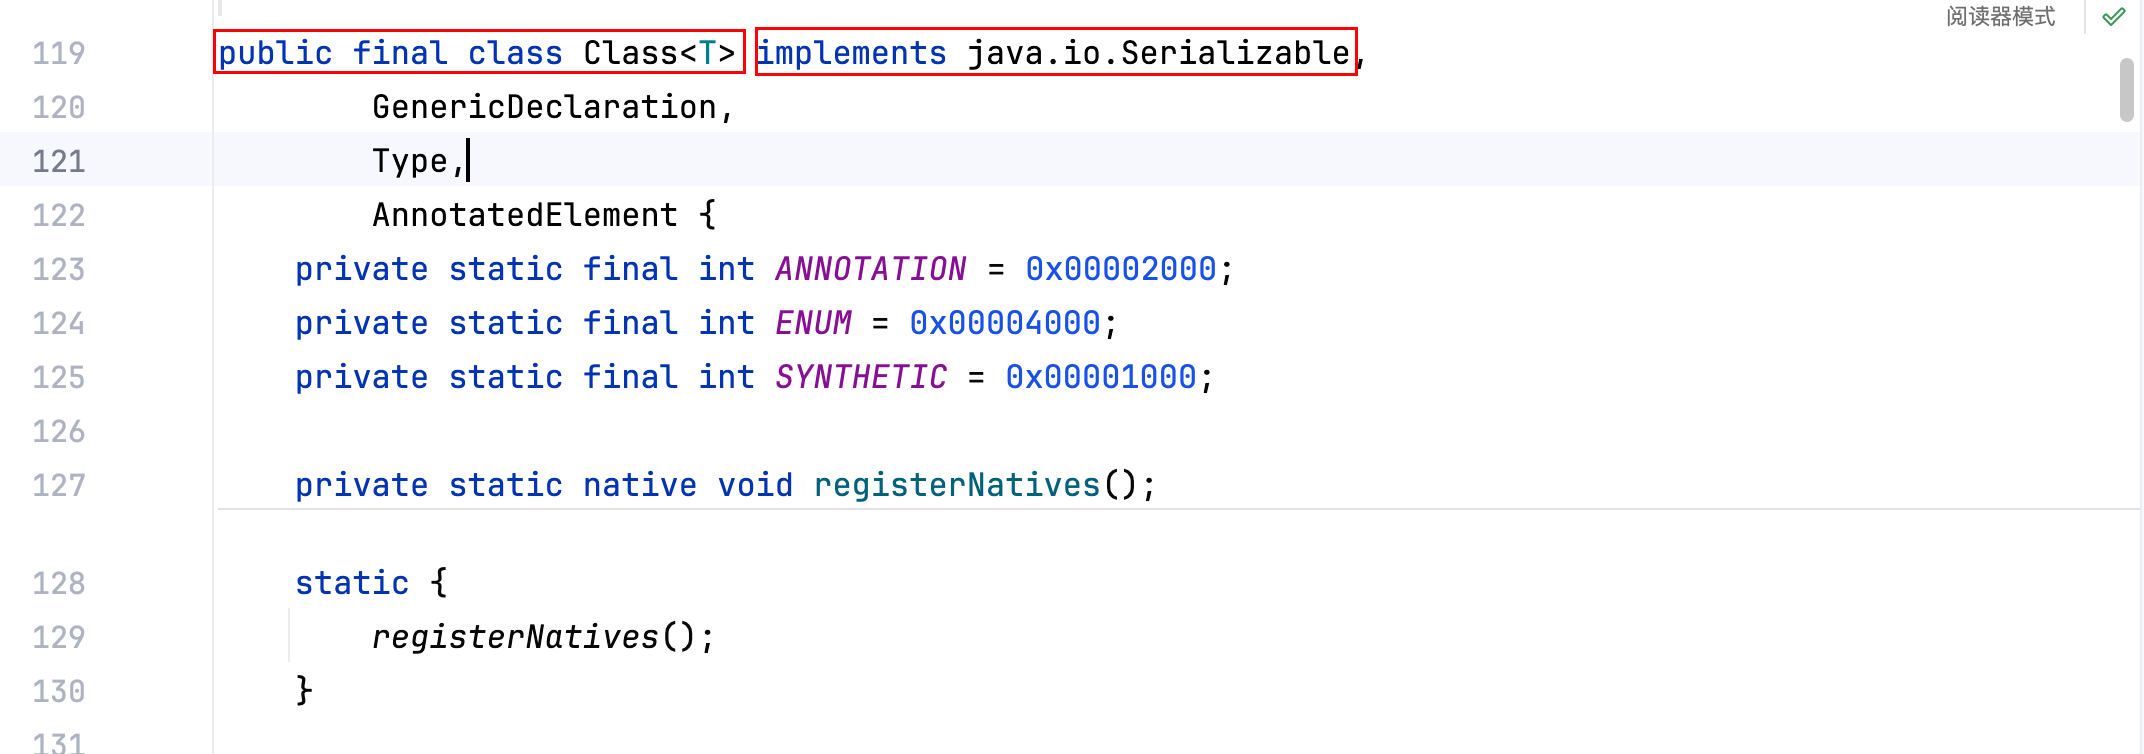Image resolution: width=2144 pixels, height=754 pixels.
Task: Click the ENUM constant name
Action: (813, 323)
